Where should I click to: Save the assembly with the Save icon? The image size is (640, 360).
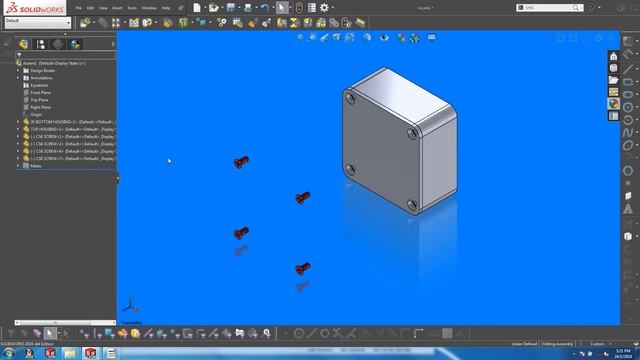tap(231, 7)
